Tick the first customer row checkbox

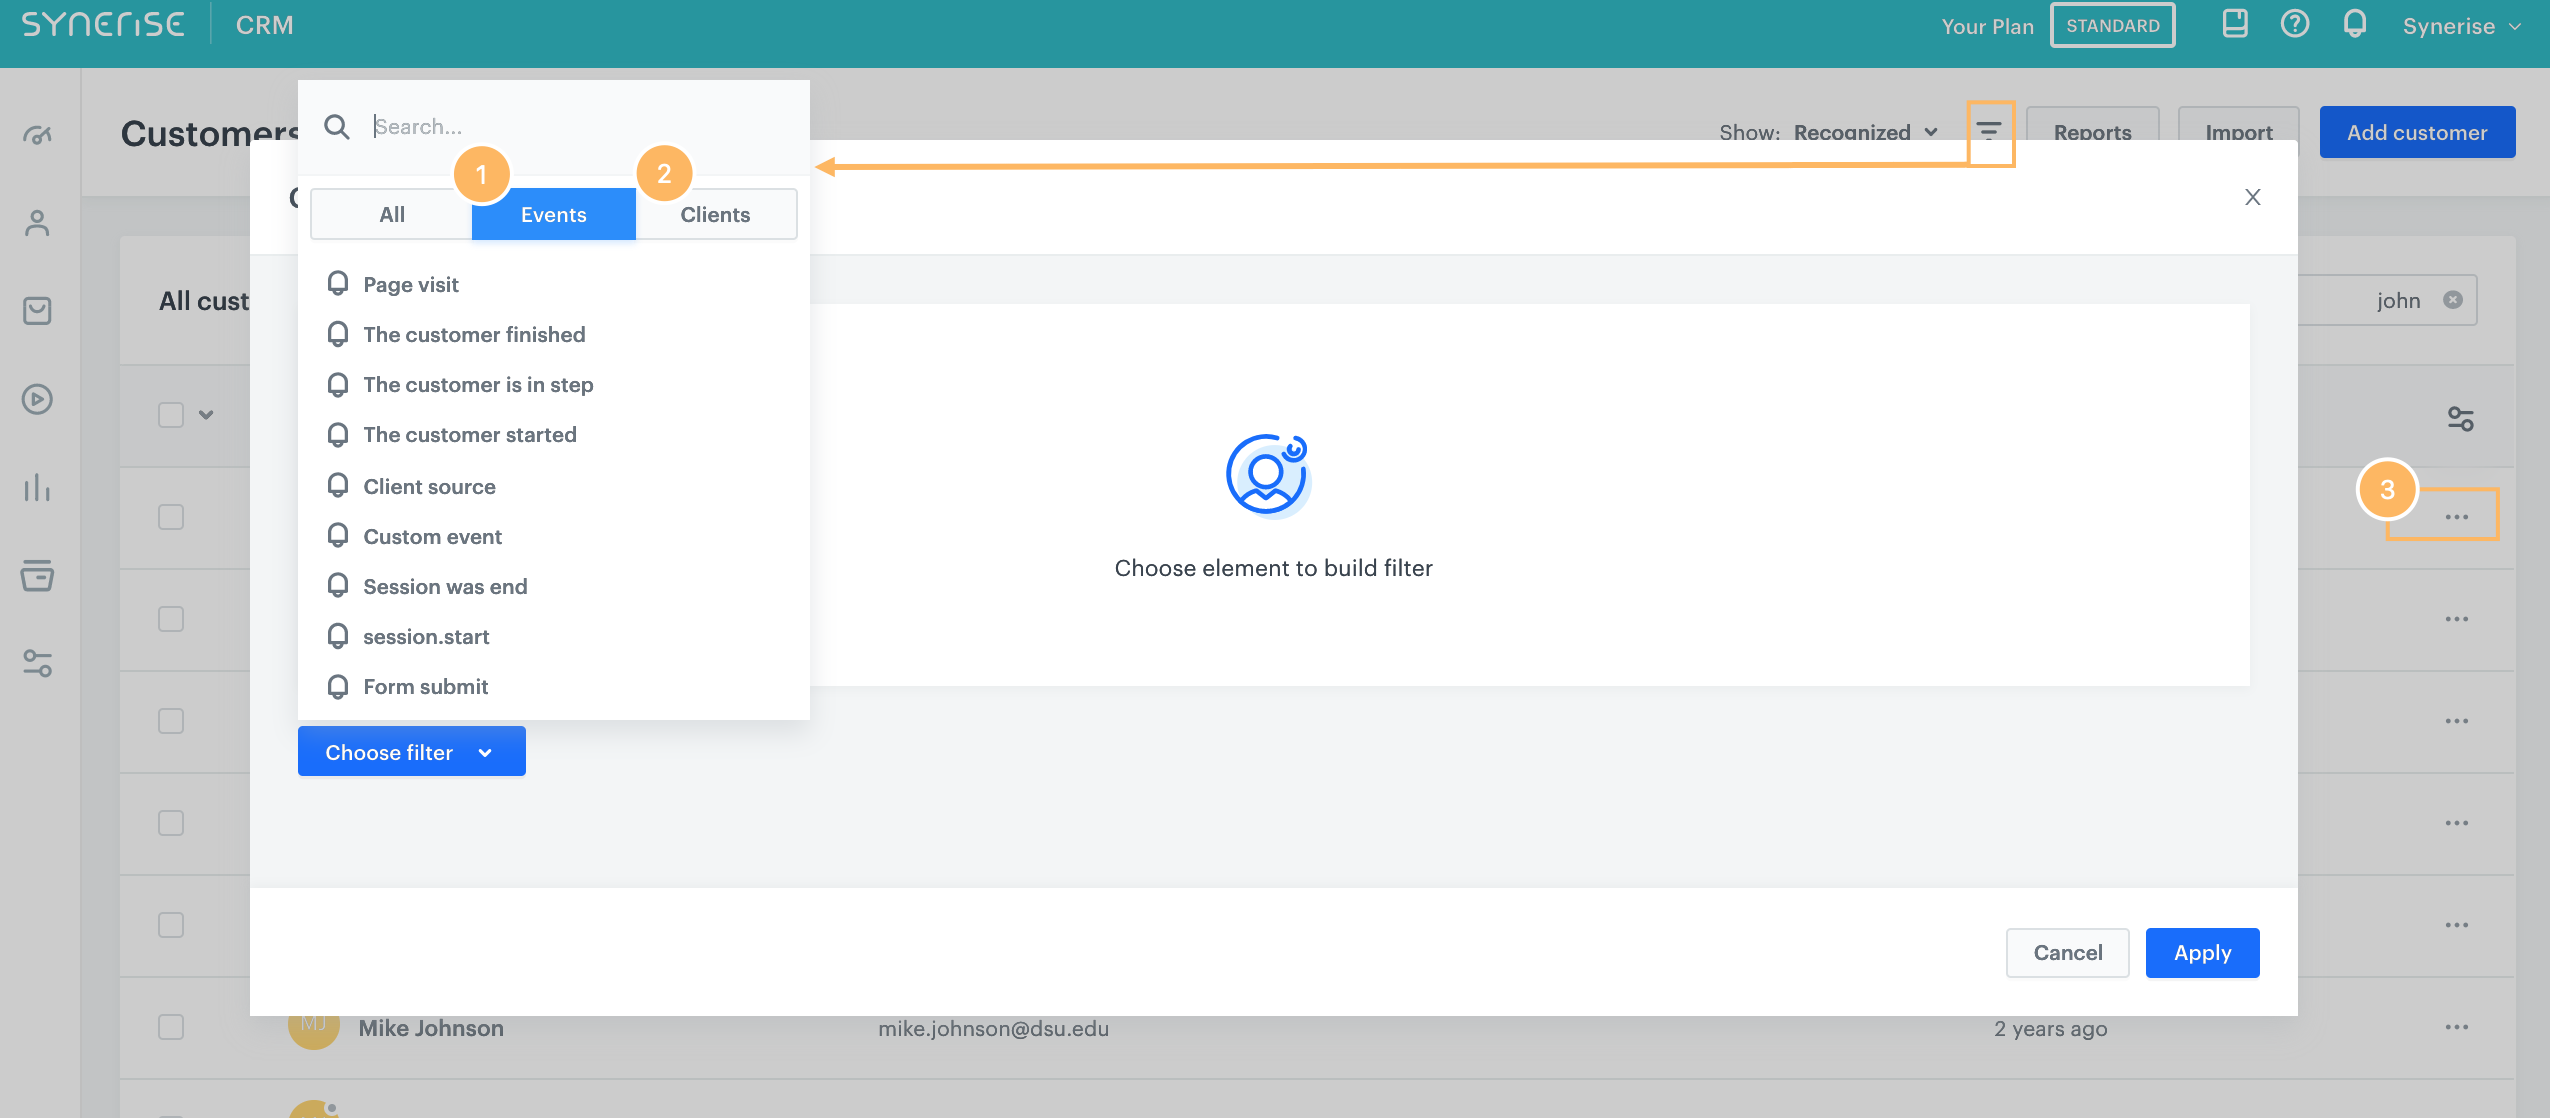[x=170, y=517]
